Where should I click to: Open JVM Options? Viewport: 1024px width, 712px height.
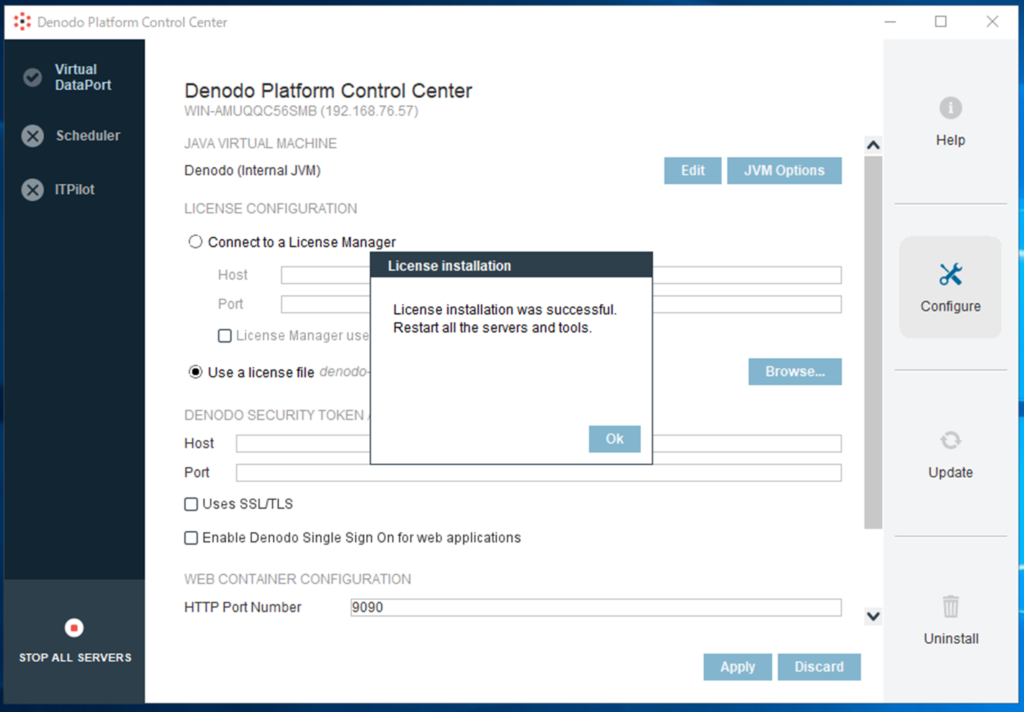click(x=784, y=171)
